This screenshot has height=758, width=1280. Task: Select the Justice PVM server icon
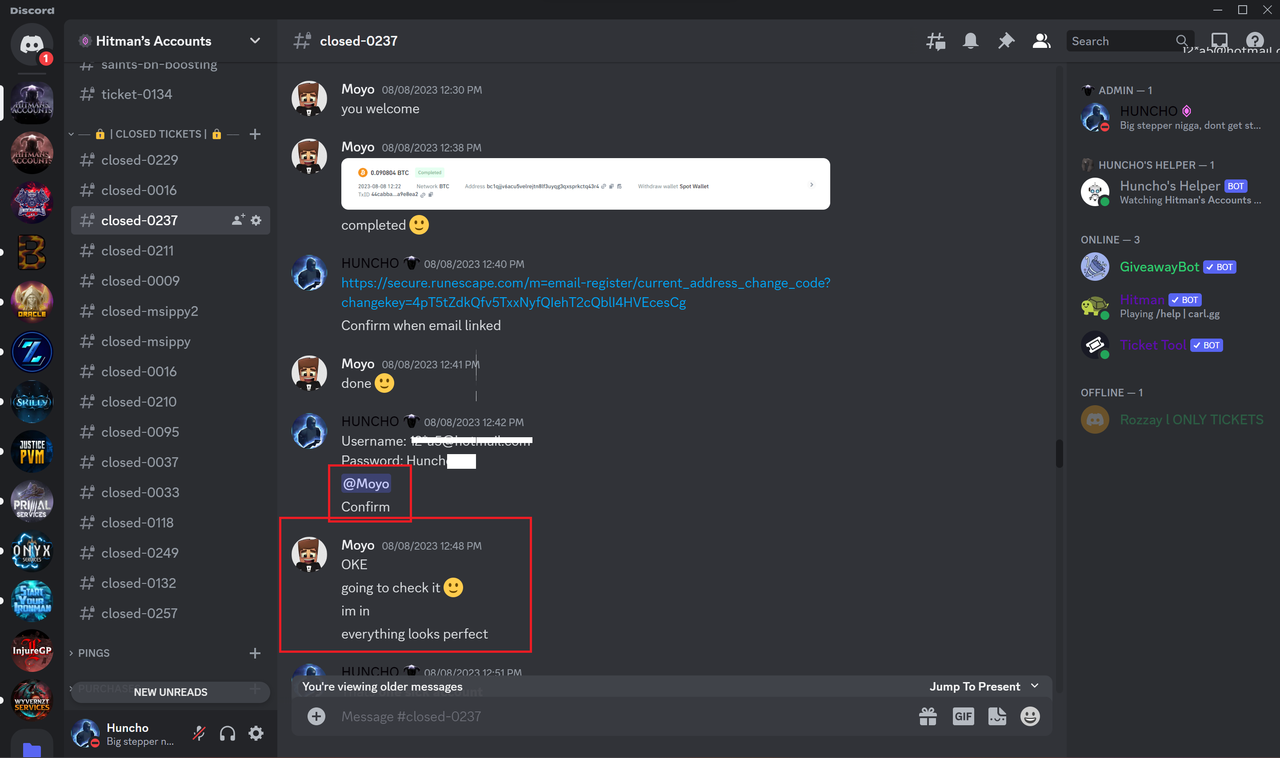[x=31, y=451]
